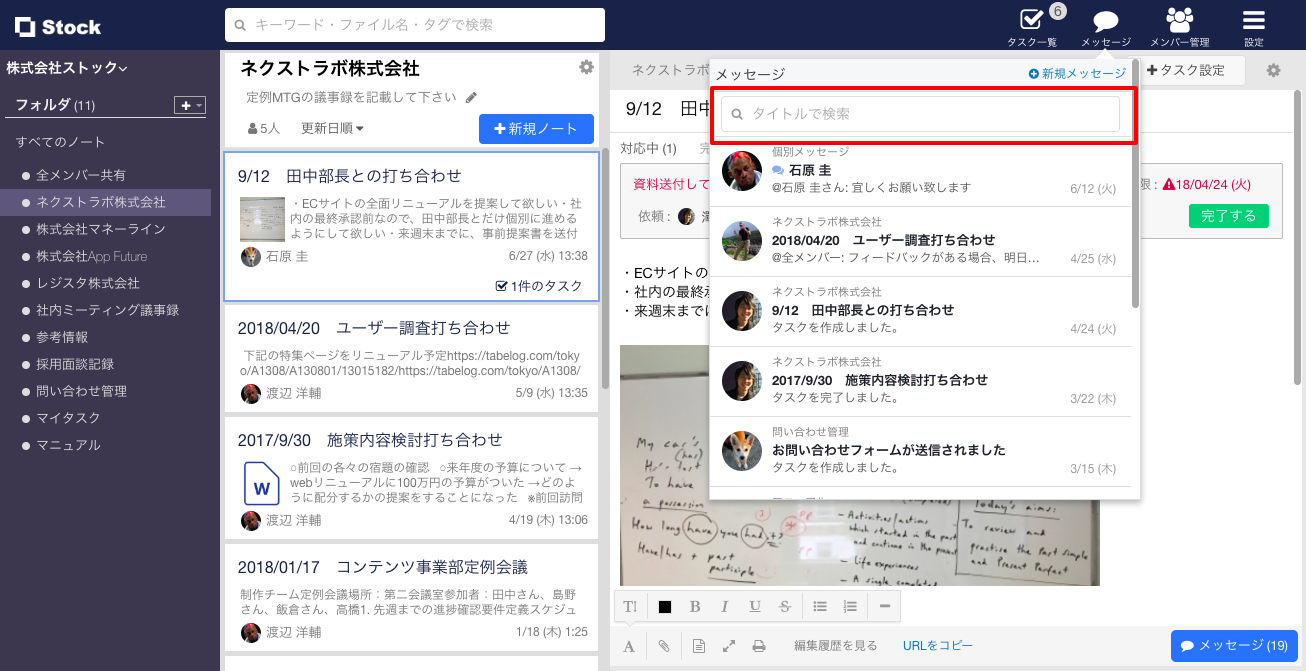Attach a file using the paperclip icon
This screenshot has width=1306, height=671.
[x=663, y=645]
